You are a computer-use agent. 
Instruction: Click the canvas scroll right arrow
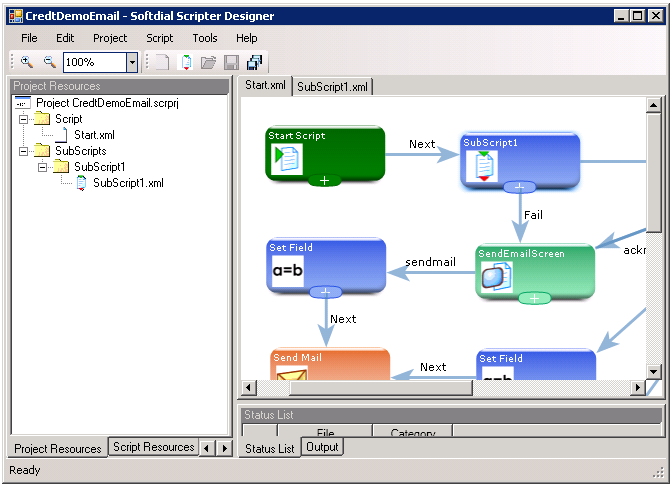pos(638,388)
